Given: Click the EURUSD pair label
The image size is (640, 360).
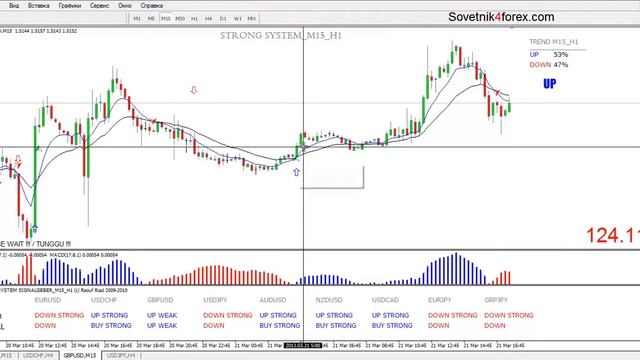Looking at the screenshot, I should point(48,300).
